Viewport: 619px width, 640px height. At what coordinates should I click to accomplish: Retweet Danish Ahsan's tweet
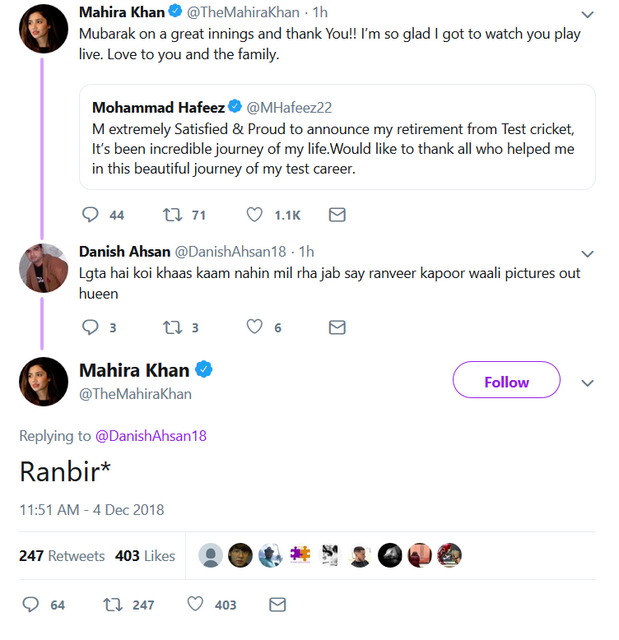pos(171,327)
